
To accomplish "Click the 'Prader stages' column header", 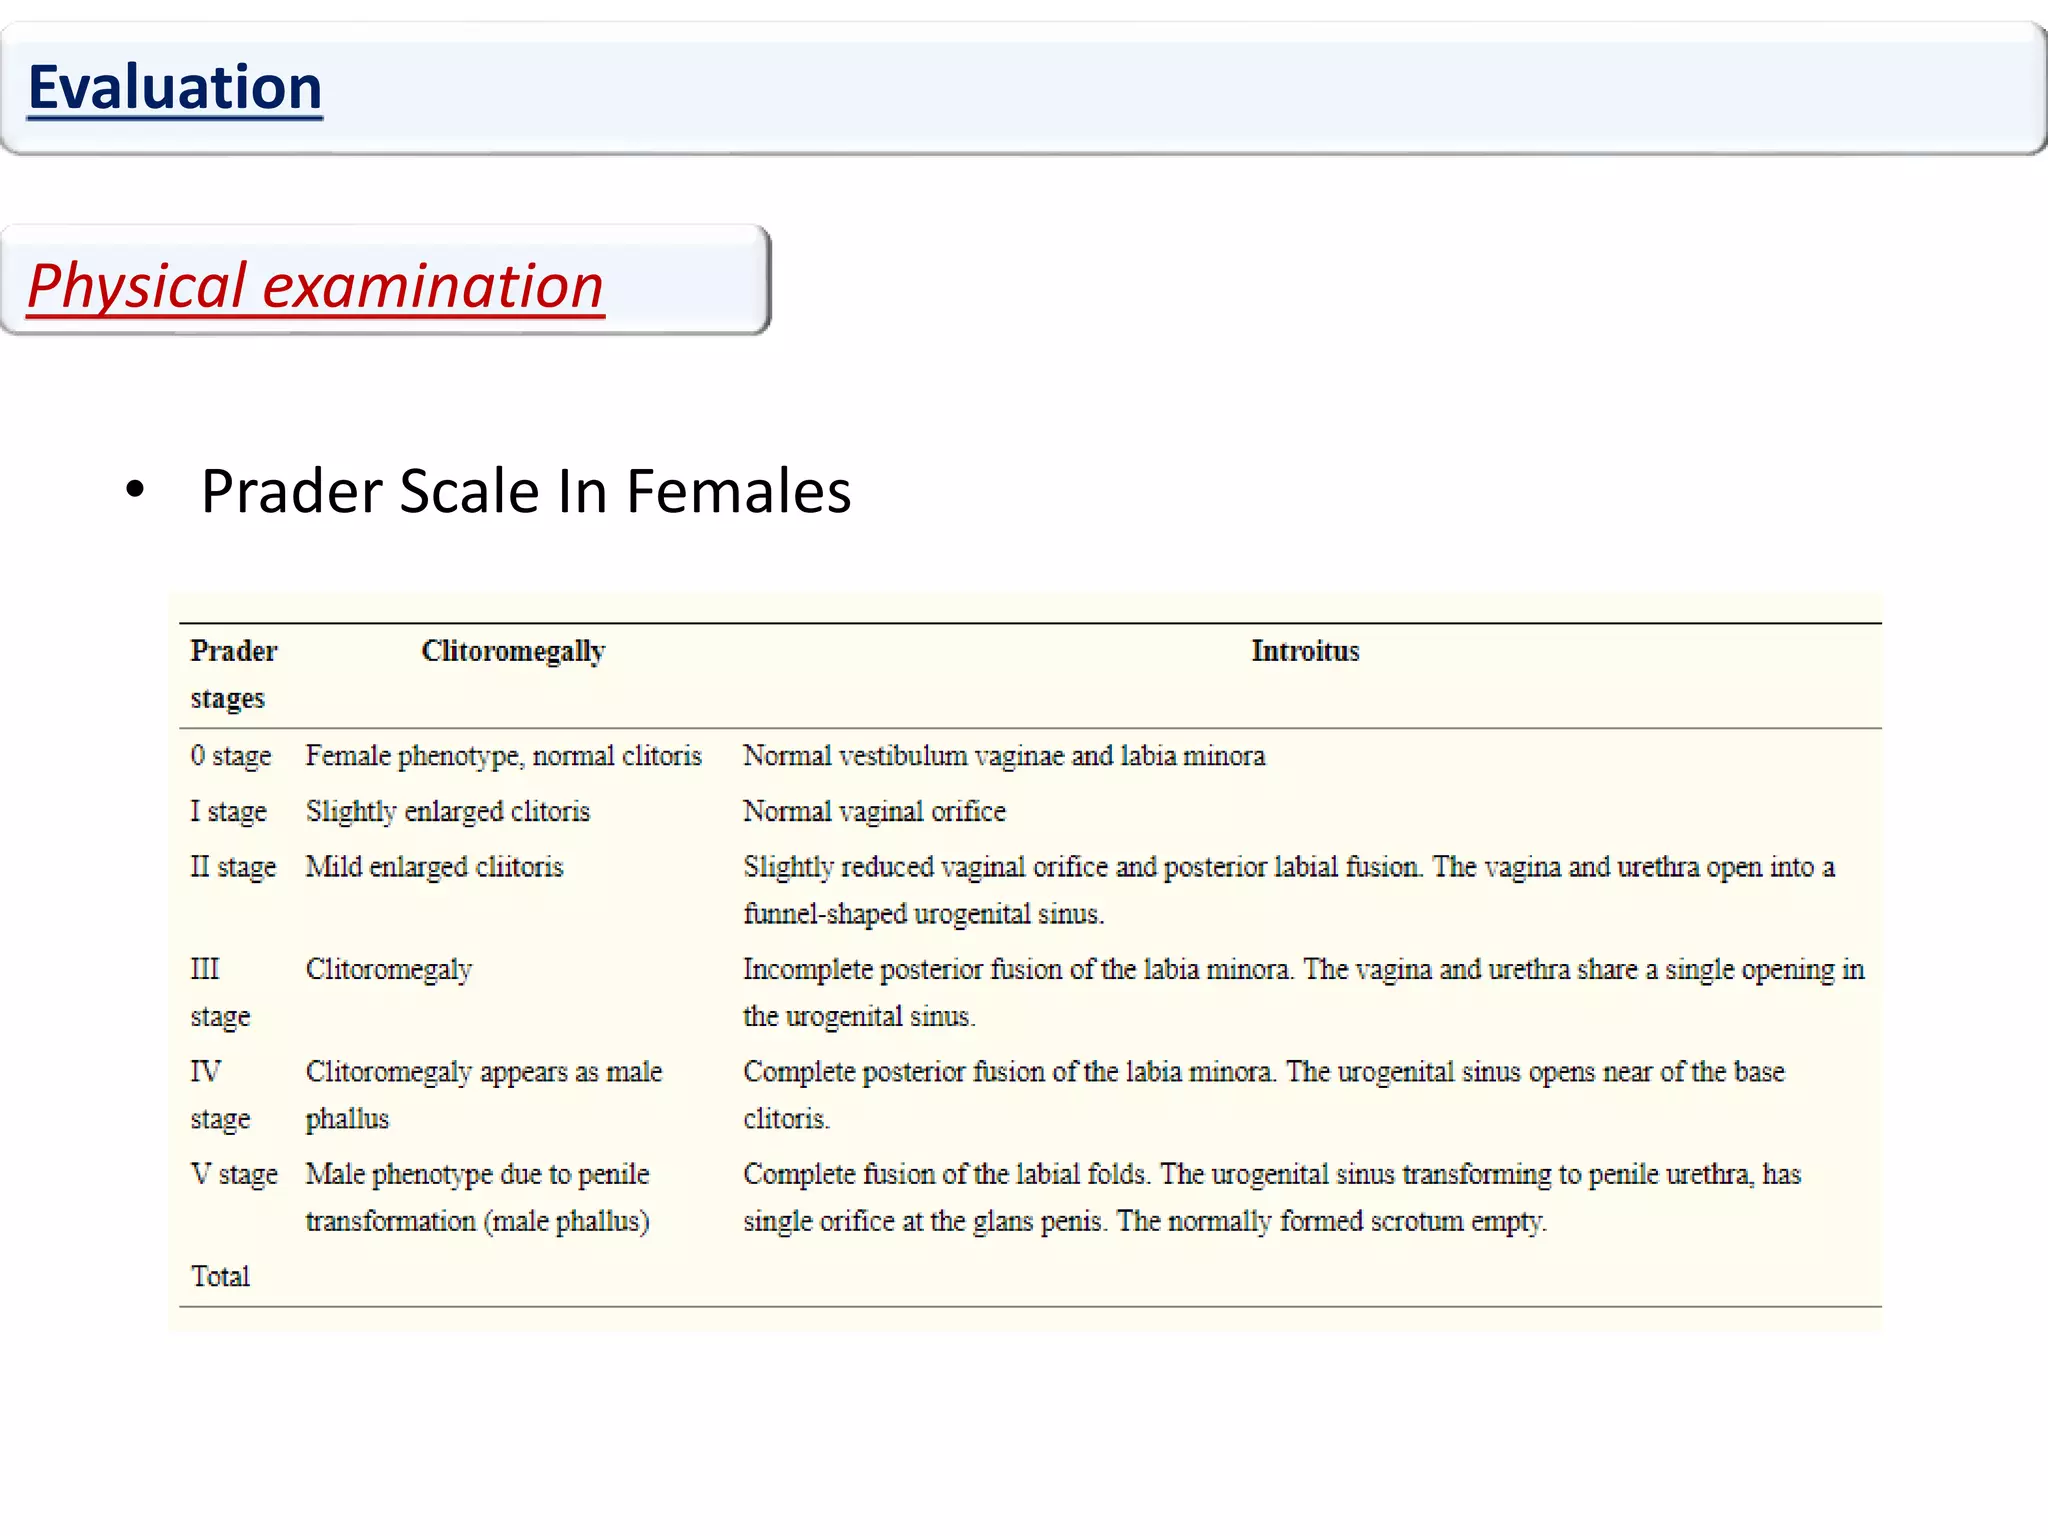I will [x=234, y=674].
